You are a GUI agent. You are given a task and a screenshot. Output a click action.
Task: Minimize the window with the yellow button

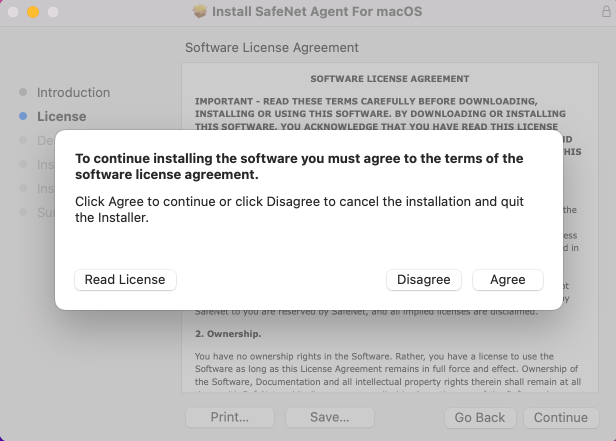(32, 12)
